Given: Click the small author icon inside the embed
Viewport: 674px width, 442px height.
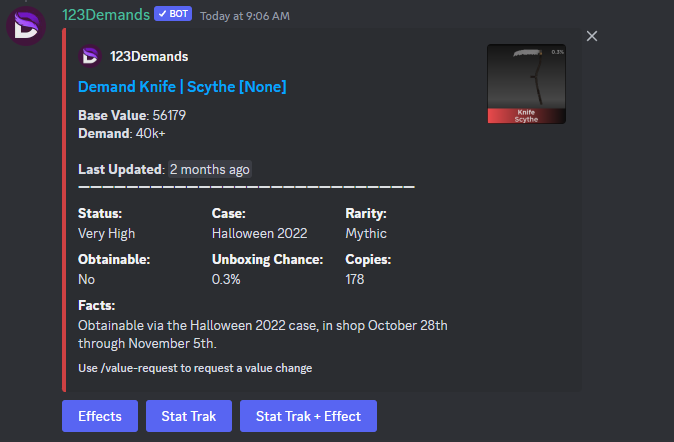Looking at the screenshot, I should 90,56.
